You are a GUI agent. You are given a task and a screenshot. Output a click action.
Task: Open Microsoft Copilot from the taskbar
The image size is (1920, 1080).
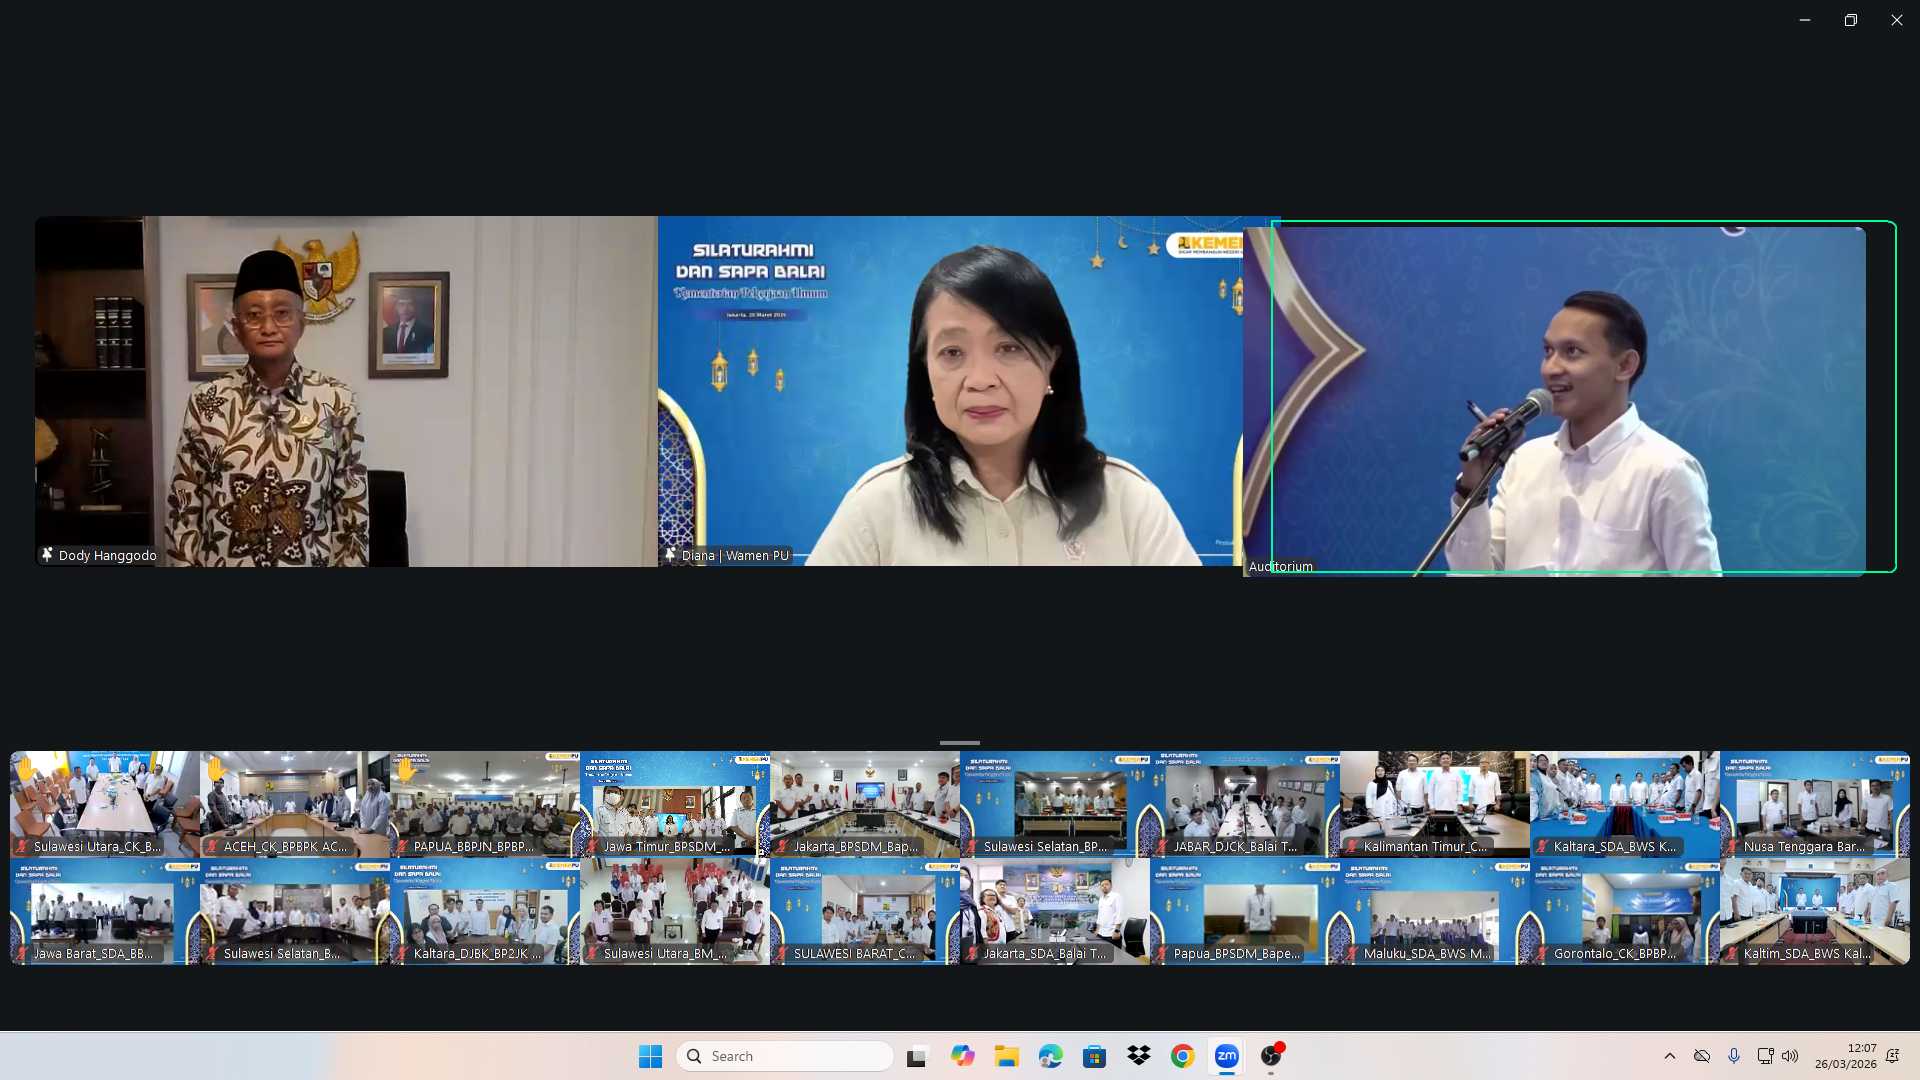point(962,1056)
